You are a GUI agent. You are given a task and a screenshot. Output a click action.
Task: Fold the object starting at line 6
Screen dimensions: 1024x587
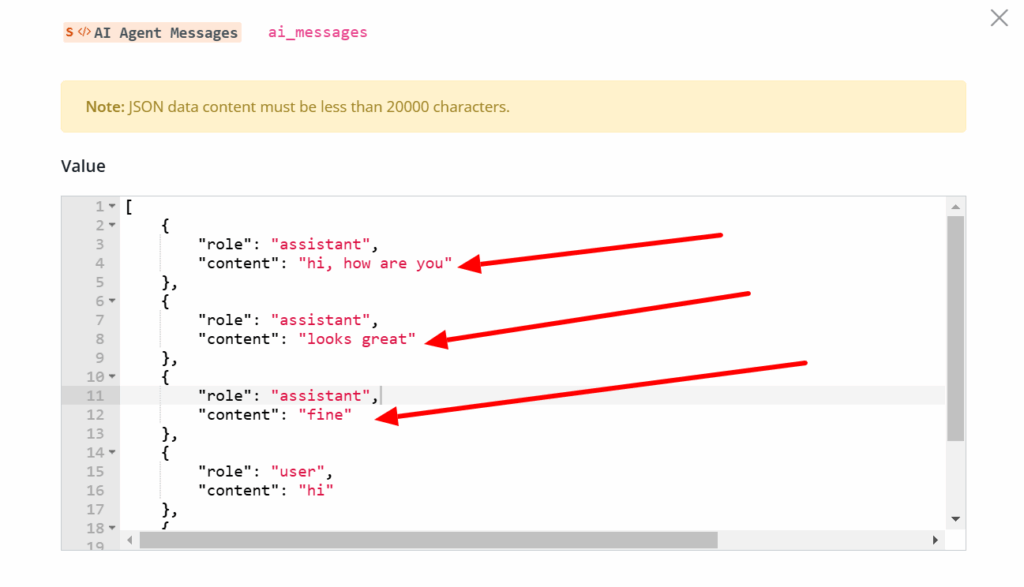(x=113, y=301)
